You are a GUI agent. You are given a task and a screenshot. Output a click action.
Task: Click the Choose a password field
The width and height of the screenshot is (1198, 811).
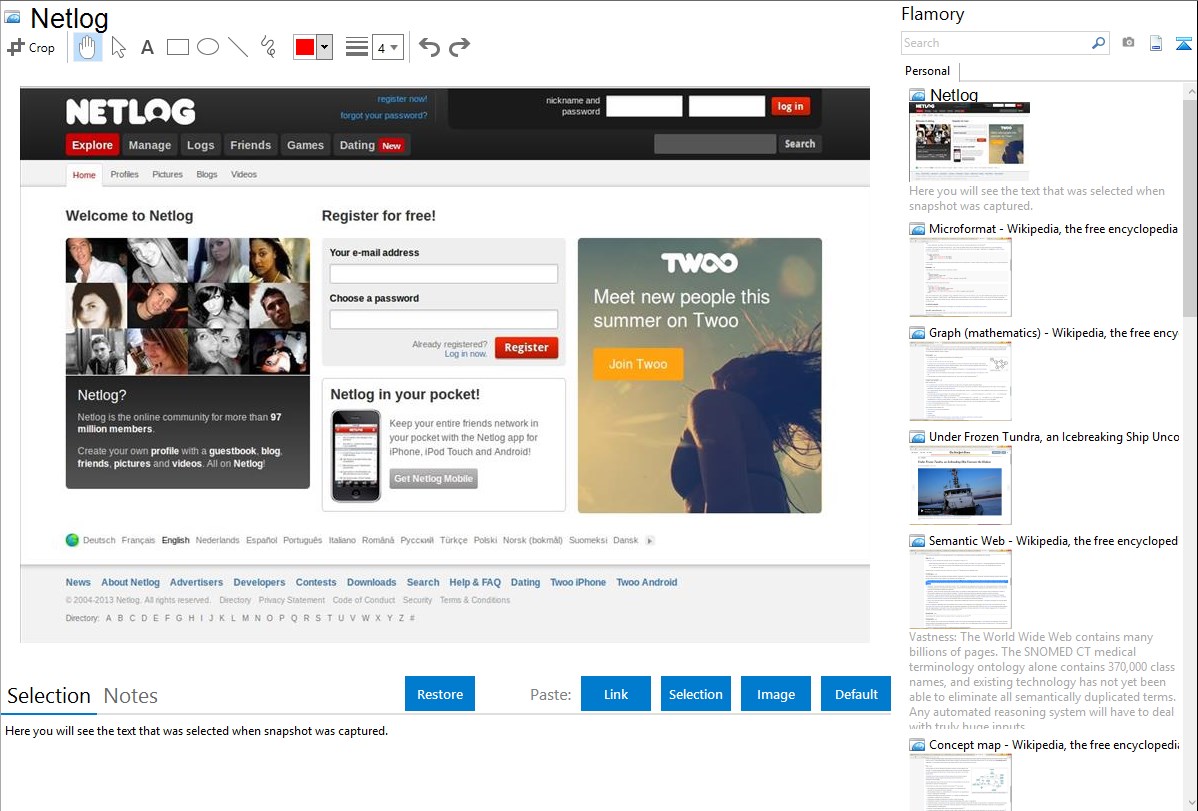coord(443,320)
